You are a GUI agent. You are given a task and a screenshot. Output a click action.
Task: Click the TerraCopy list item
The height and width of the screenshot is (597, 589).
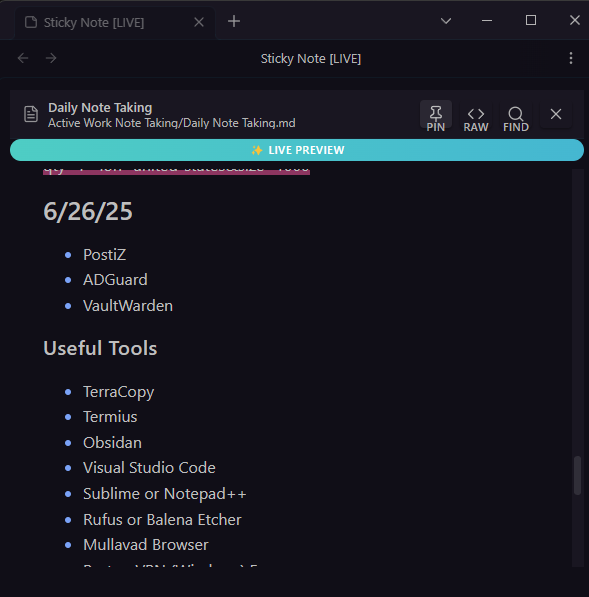coord(118,392)
